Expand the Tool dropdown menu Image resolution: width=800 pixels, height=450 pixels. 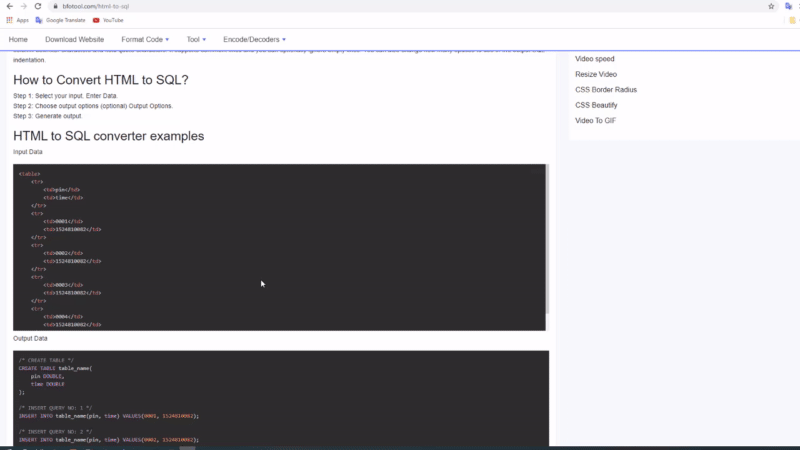pos(197,40)
